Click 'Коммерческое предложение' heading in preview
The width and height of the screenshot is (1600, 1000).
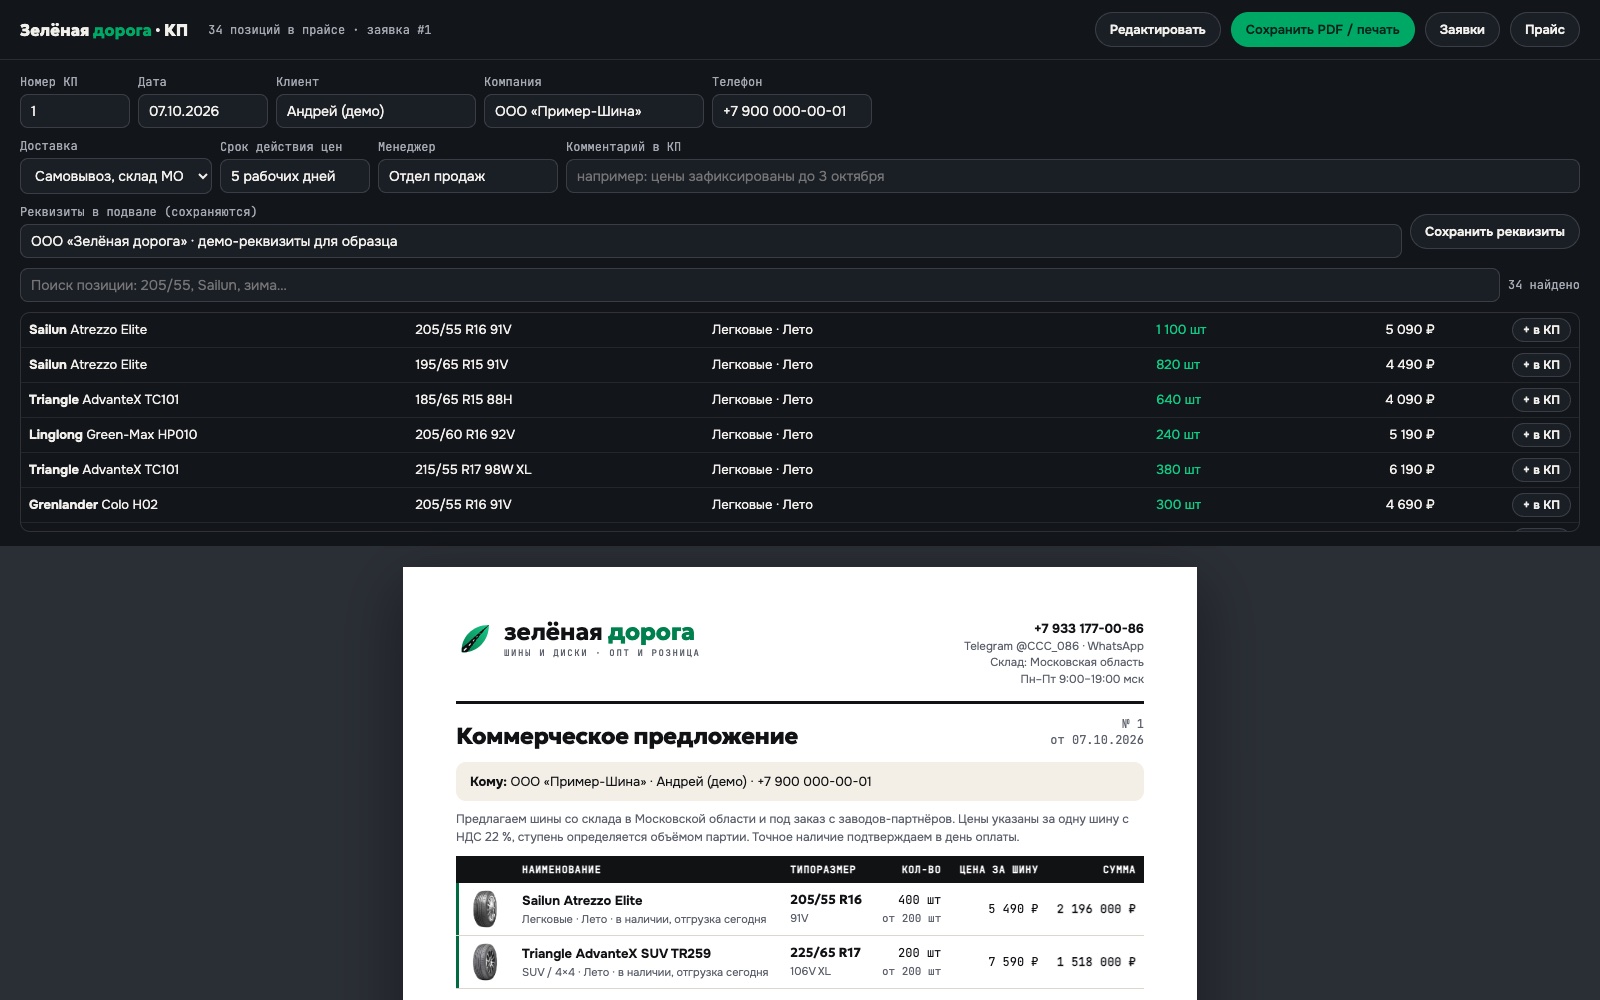coord(627,737)
